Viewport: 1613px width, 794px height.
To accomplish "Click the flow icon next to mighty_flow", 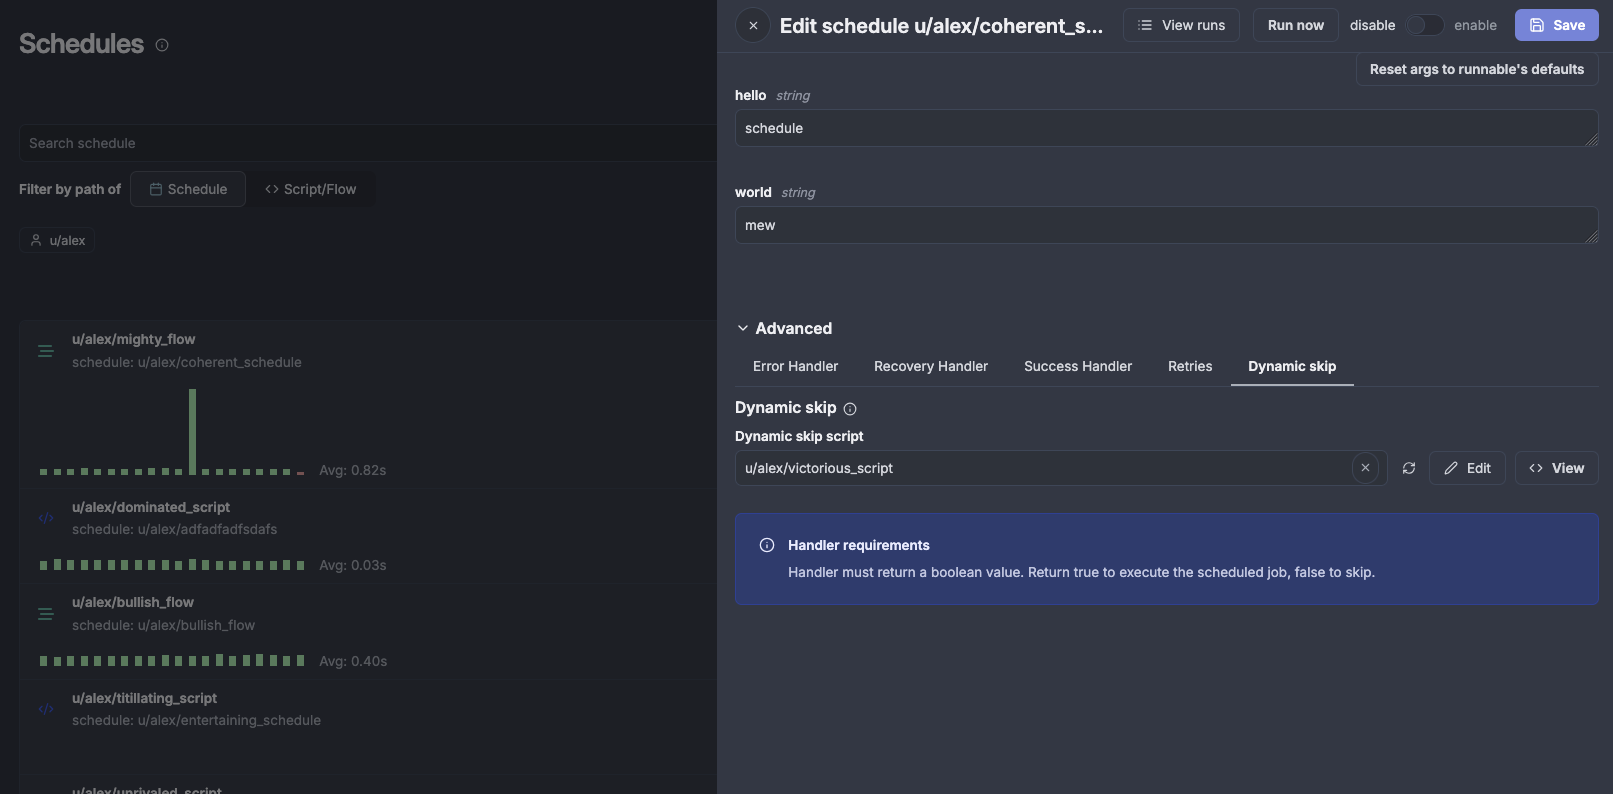I will coord(46,351).
